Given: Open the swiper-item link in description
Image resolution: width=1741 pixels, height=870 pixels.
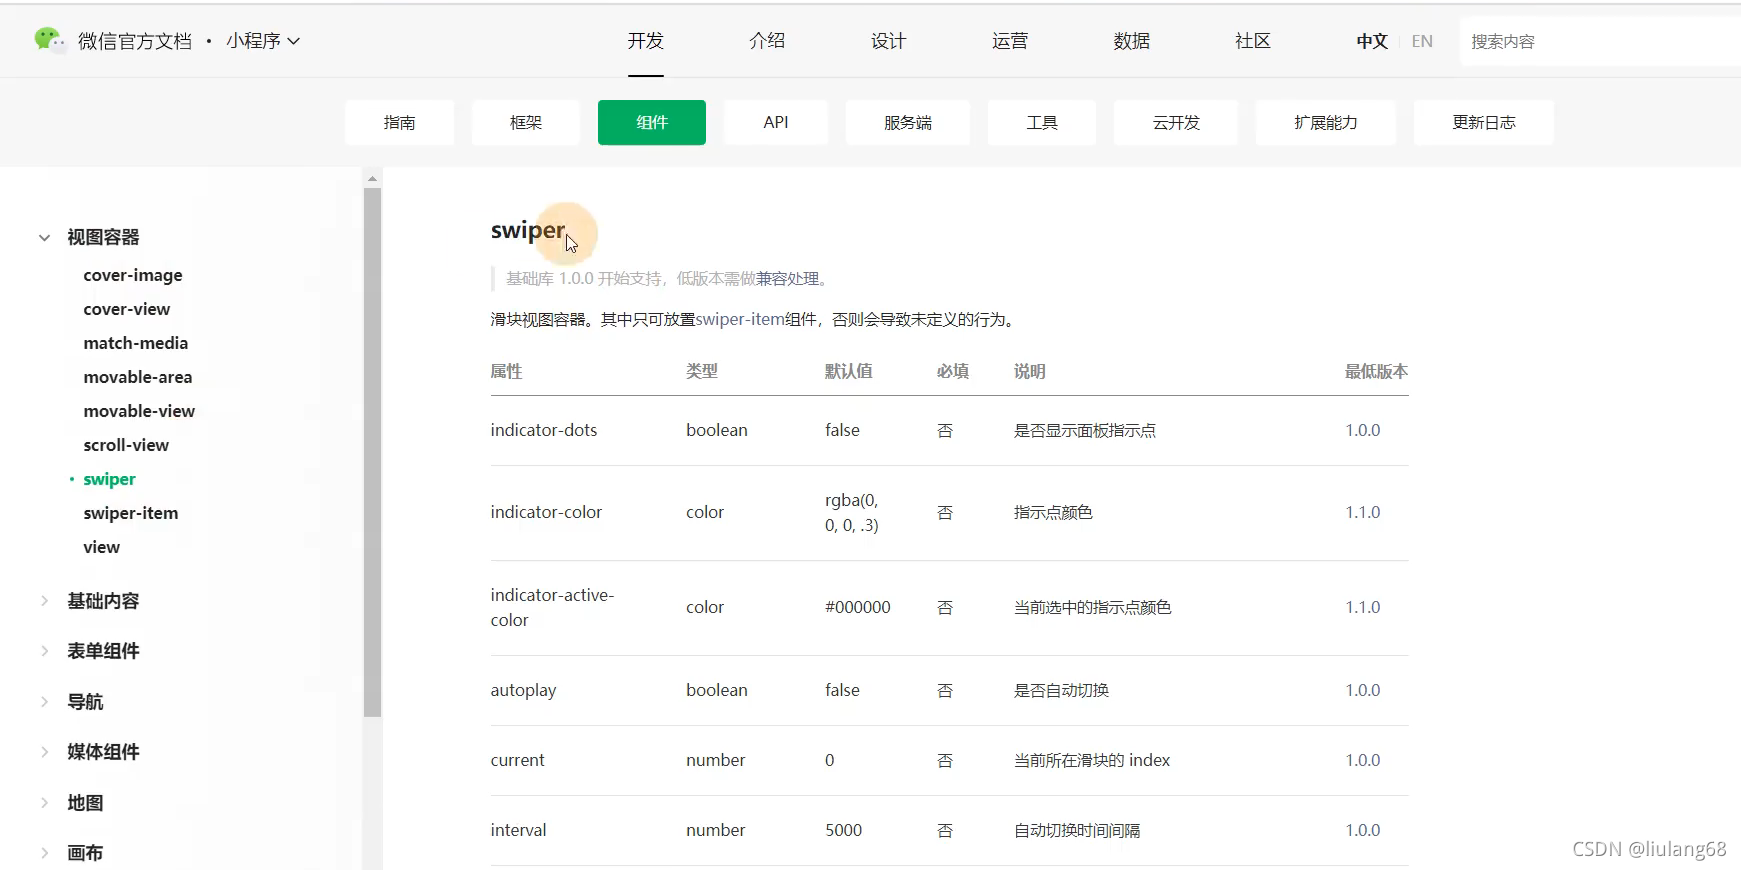Looking at the screenshot, I should point(741,320).
